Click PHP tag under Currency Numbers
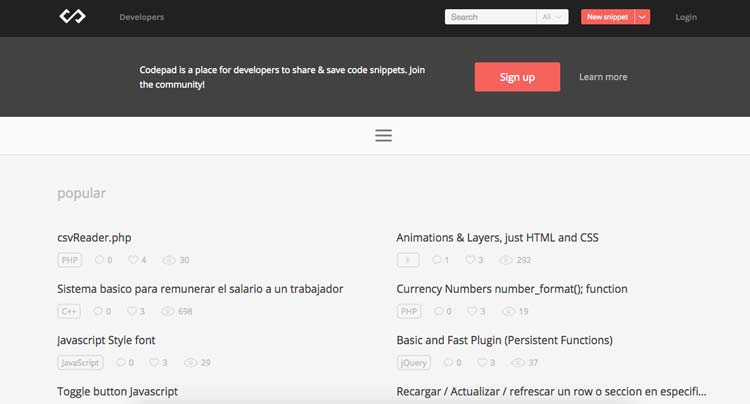750x404 pixels. [408, 311]
